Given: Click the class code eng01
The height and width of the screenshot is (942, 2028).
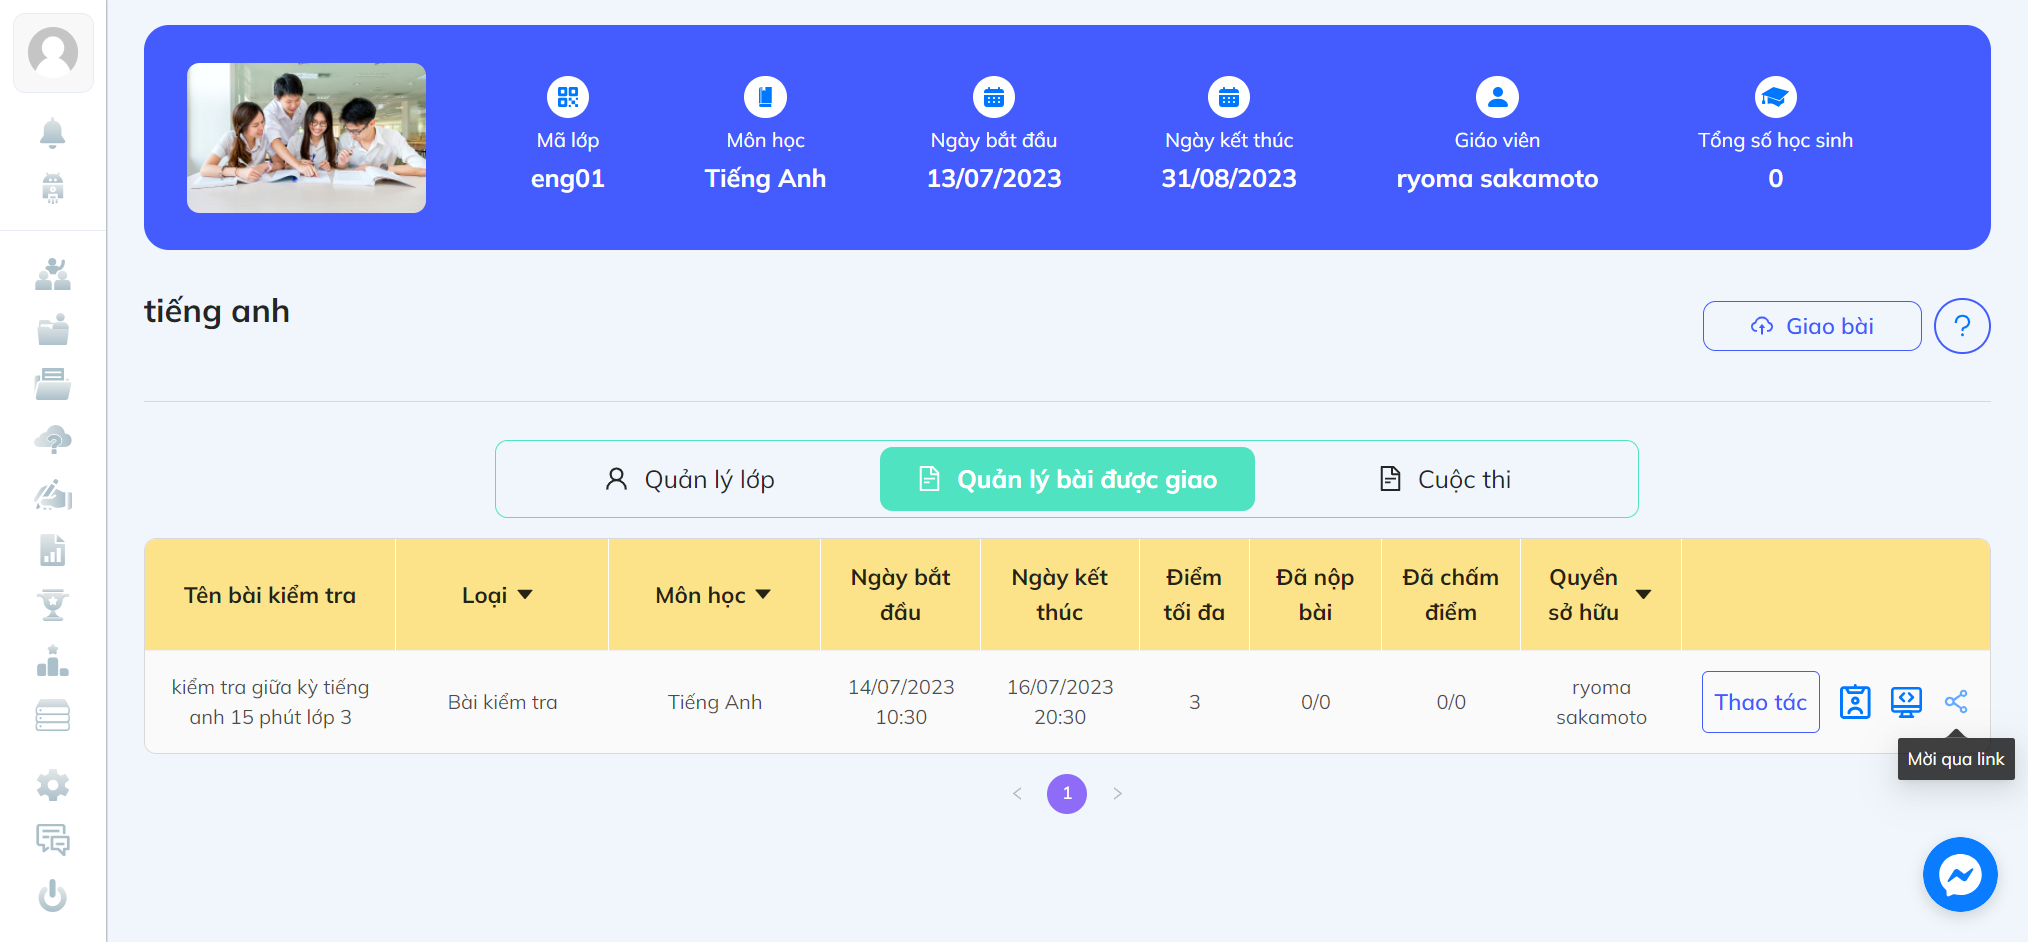Looking at the screenshot, I should coord(567,179).
